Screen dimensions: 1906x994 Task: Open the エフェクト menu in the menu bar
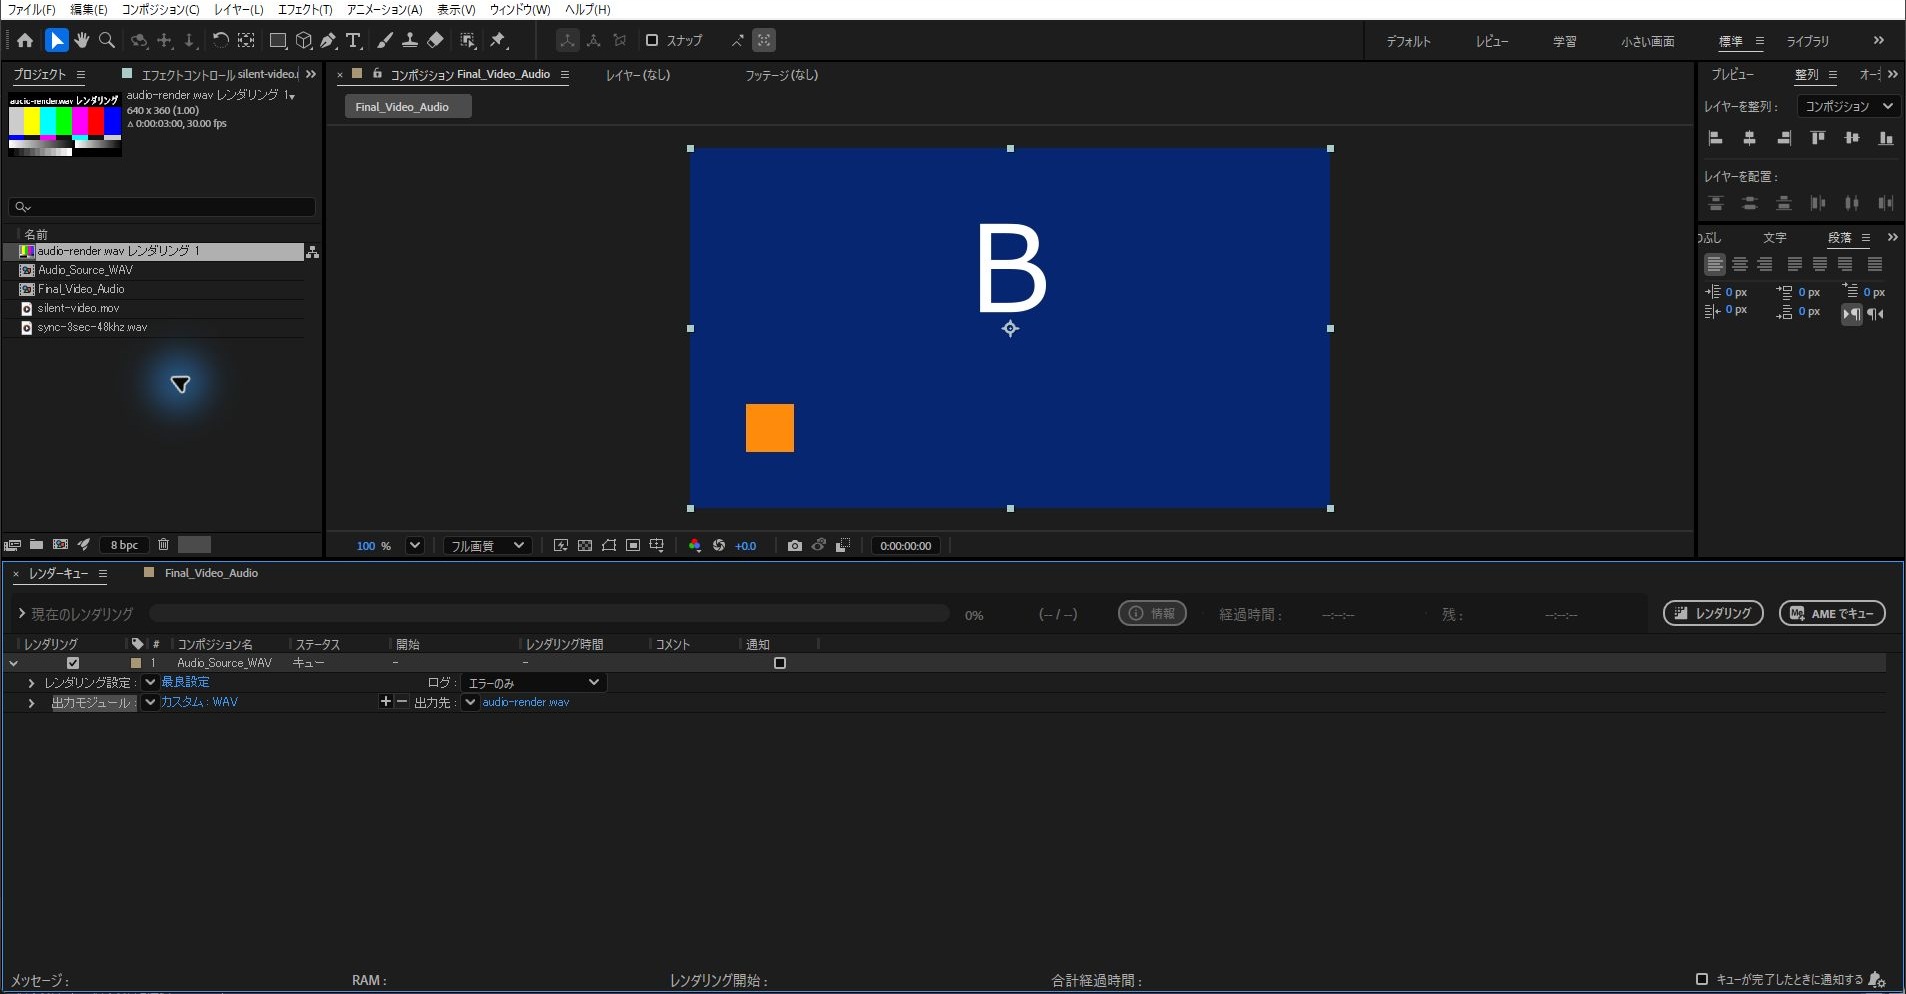pyautogui.click(x=304, y=9)
